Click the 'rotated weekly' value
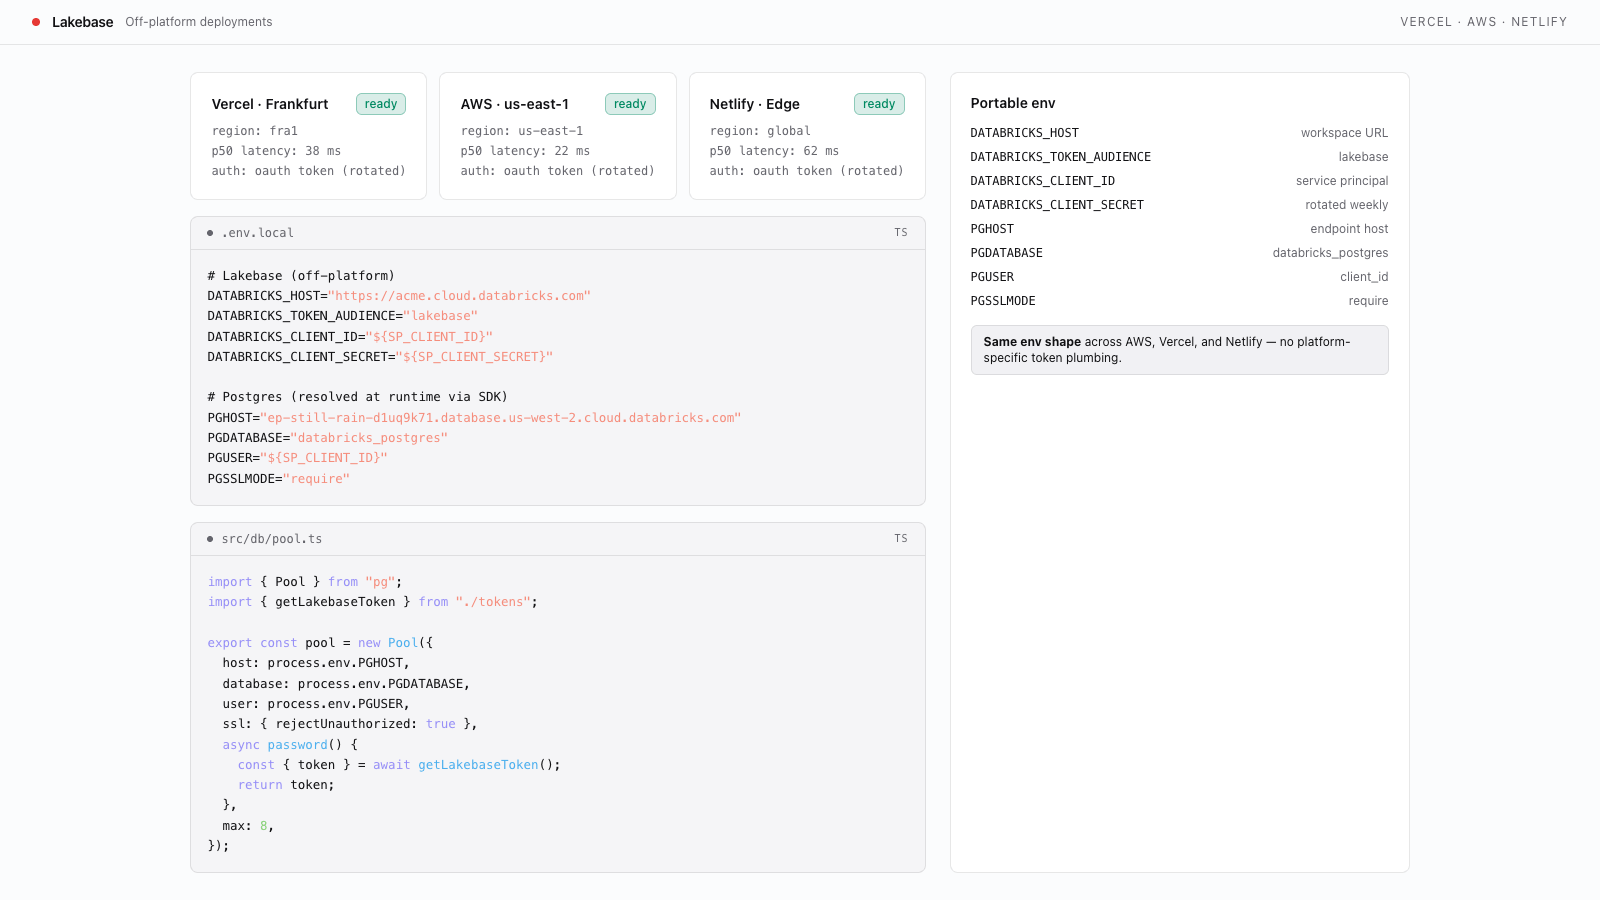Image resolution: width=1600 pixels, height=900 pixels. (1346, 205)
